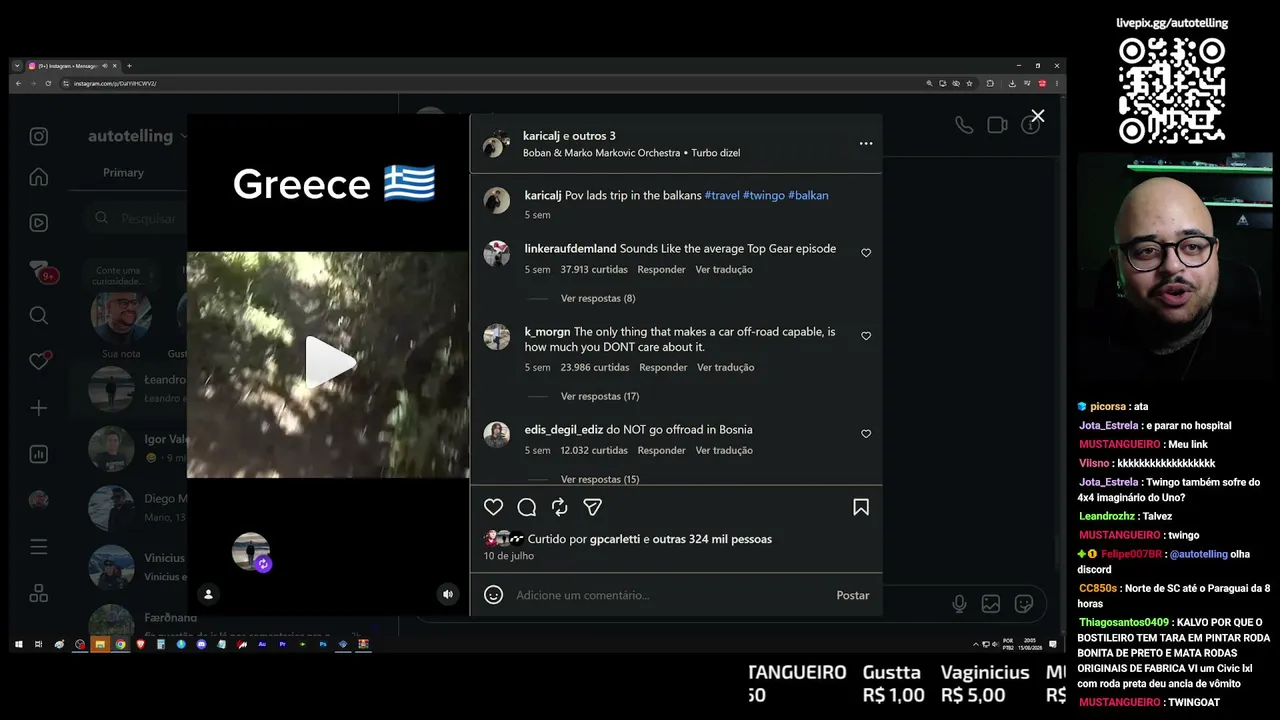Open the Chrome tab search dropdown

[17, 66]
